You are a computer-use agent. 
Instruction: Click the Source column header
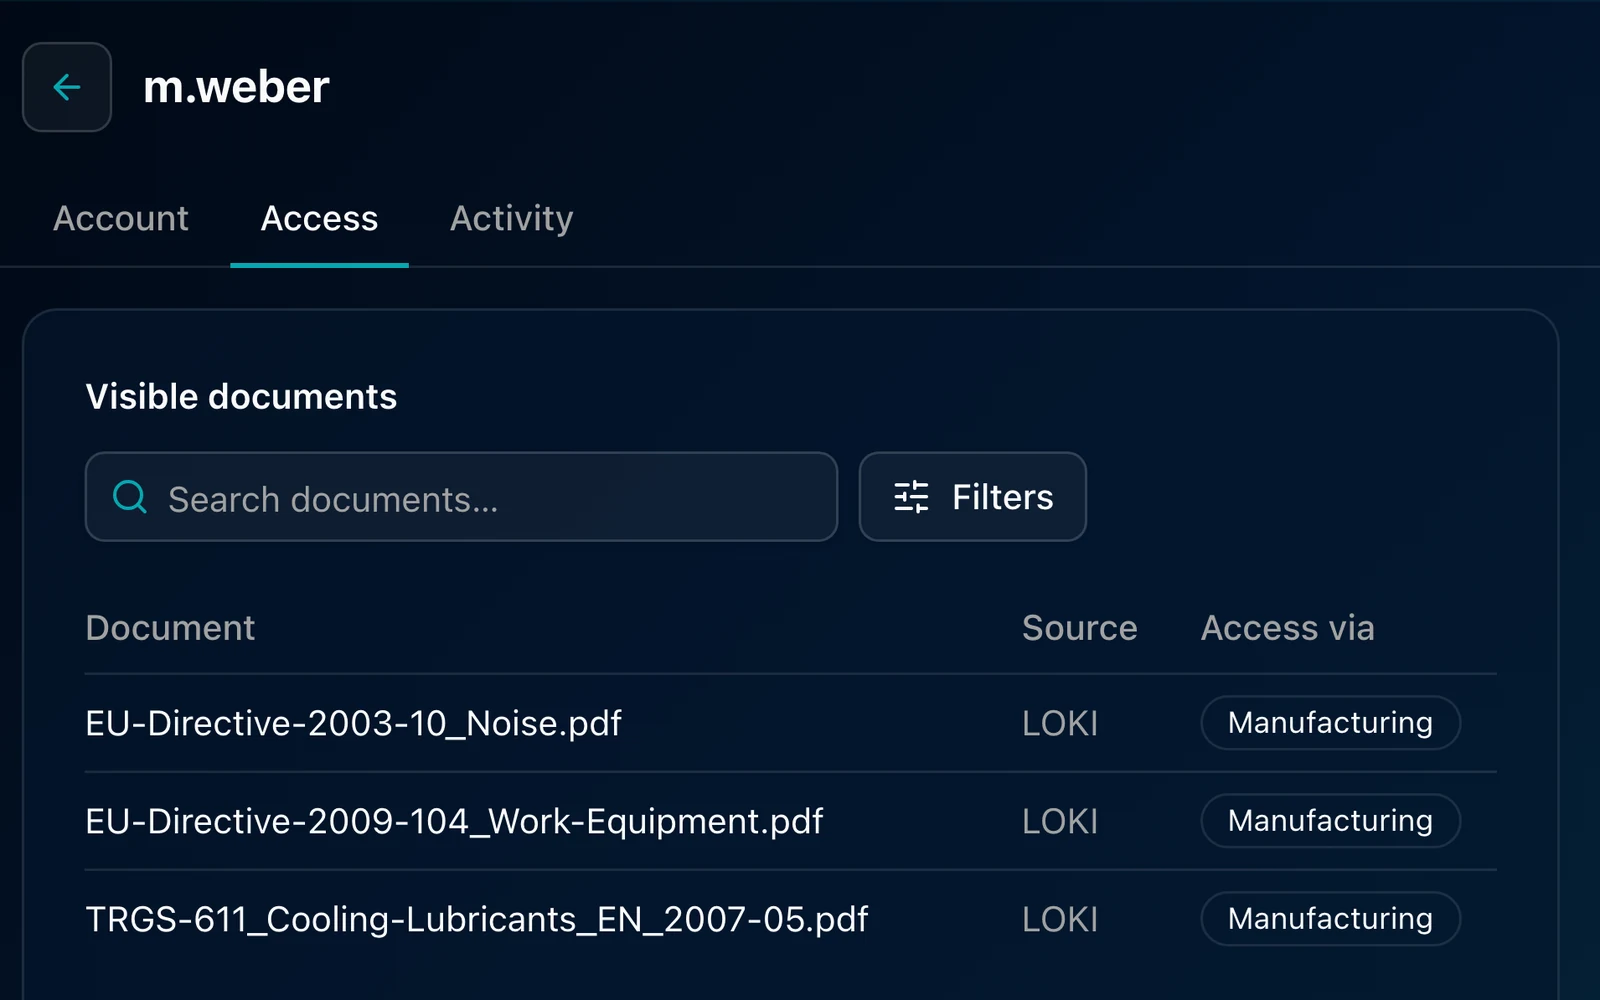click(1079, 628)
